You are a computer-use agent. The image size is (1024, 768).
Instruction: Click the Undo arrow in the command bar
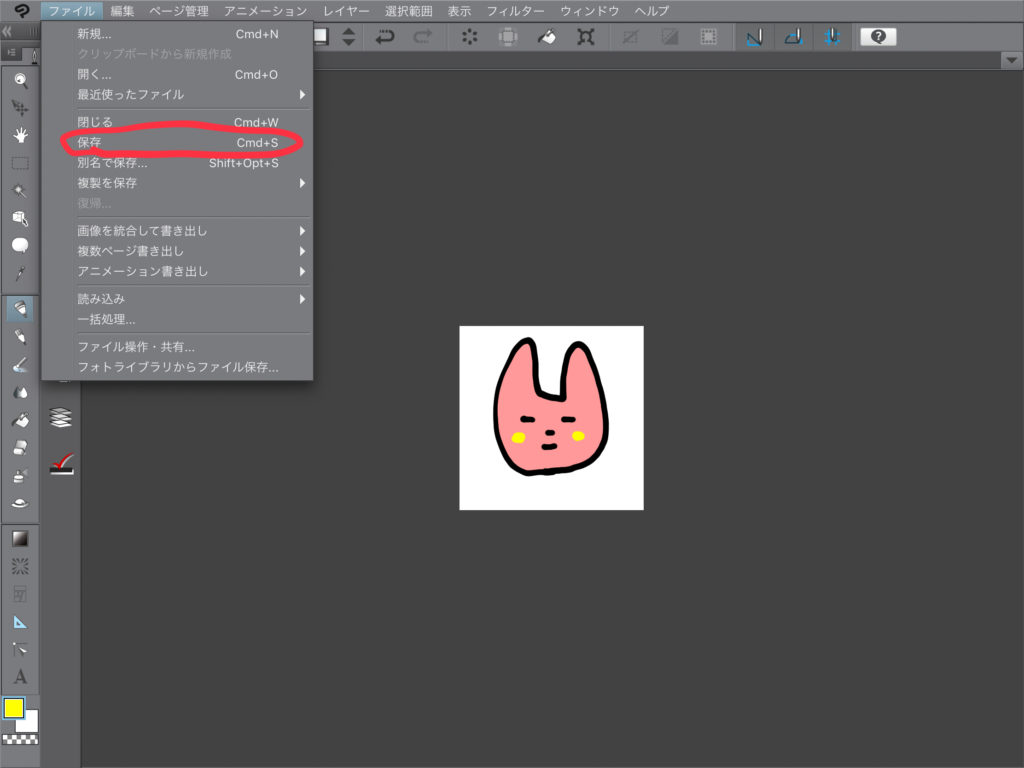tap(385, 37)
